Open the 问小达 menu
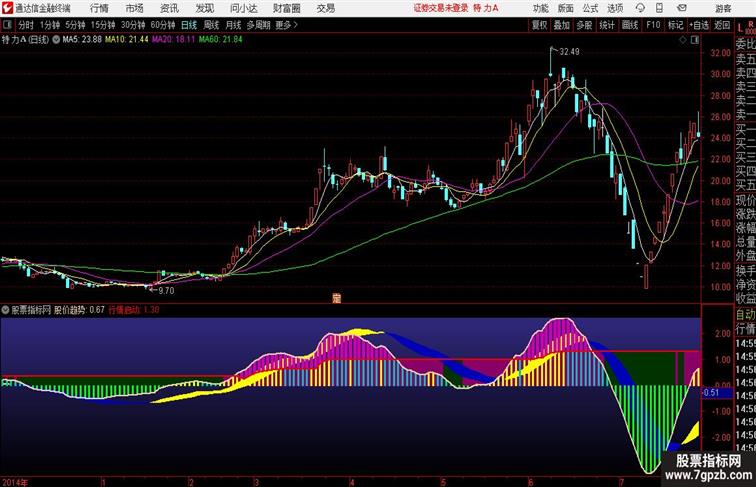Screen dimensions: 756x487 pyautogui.click(x=243, y=8)
